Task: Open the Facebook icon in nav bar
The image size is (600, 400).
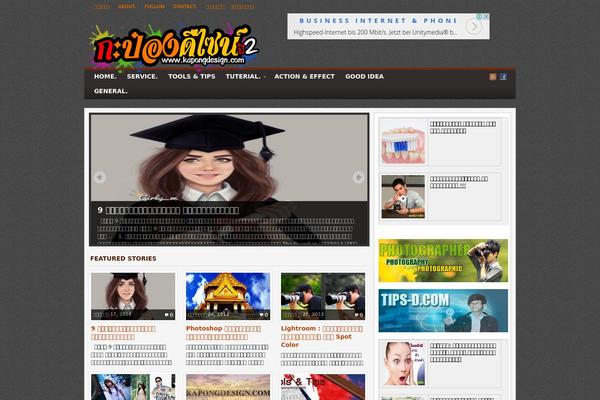Action: pyautogui.click(x=503, y=77)
